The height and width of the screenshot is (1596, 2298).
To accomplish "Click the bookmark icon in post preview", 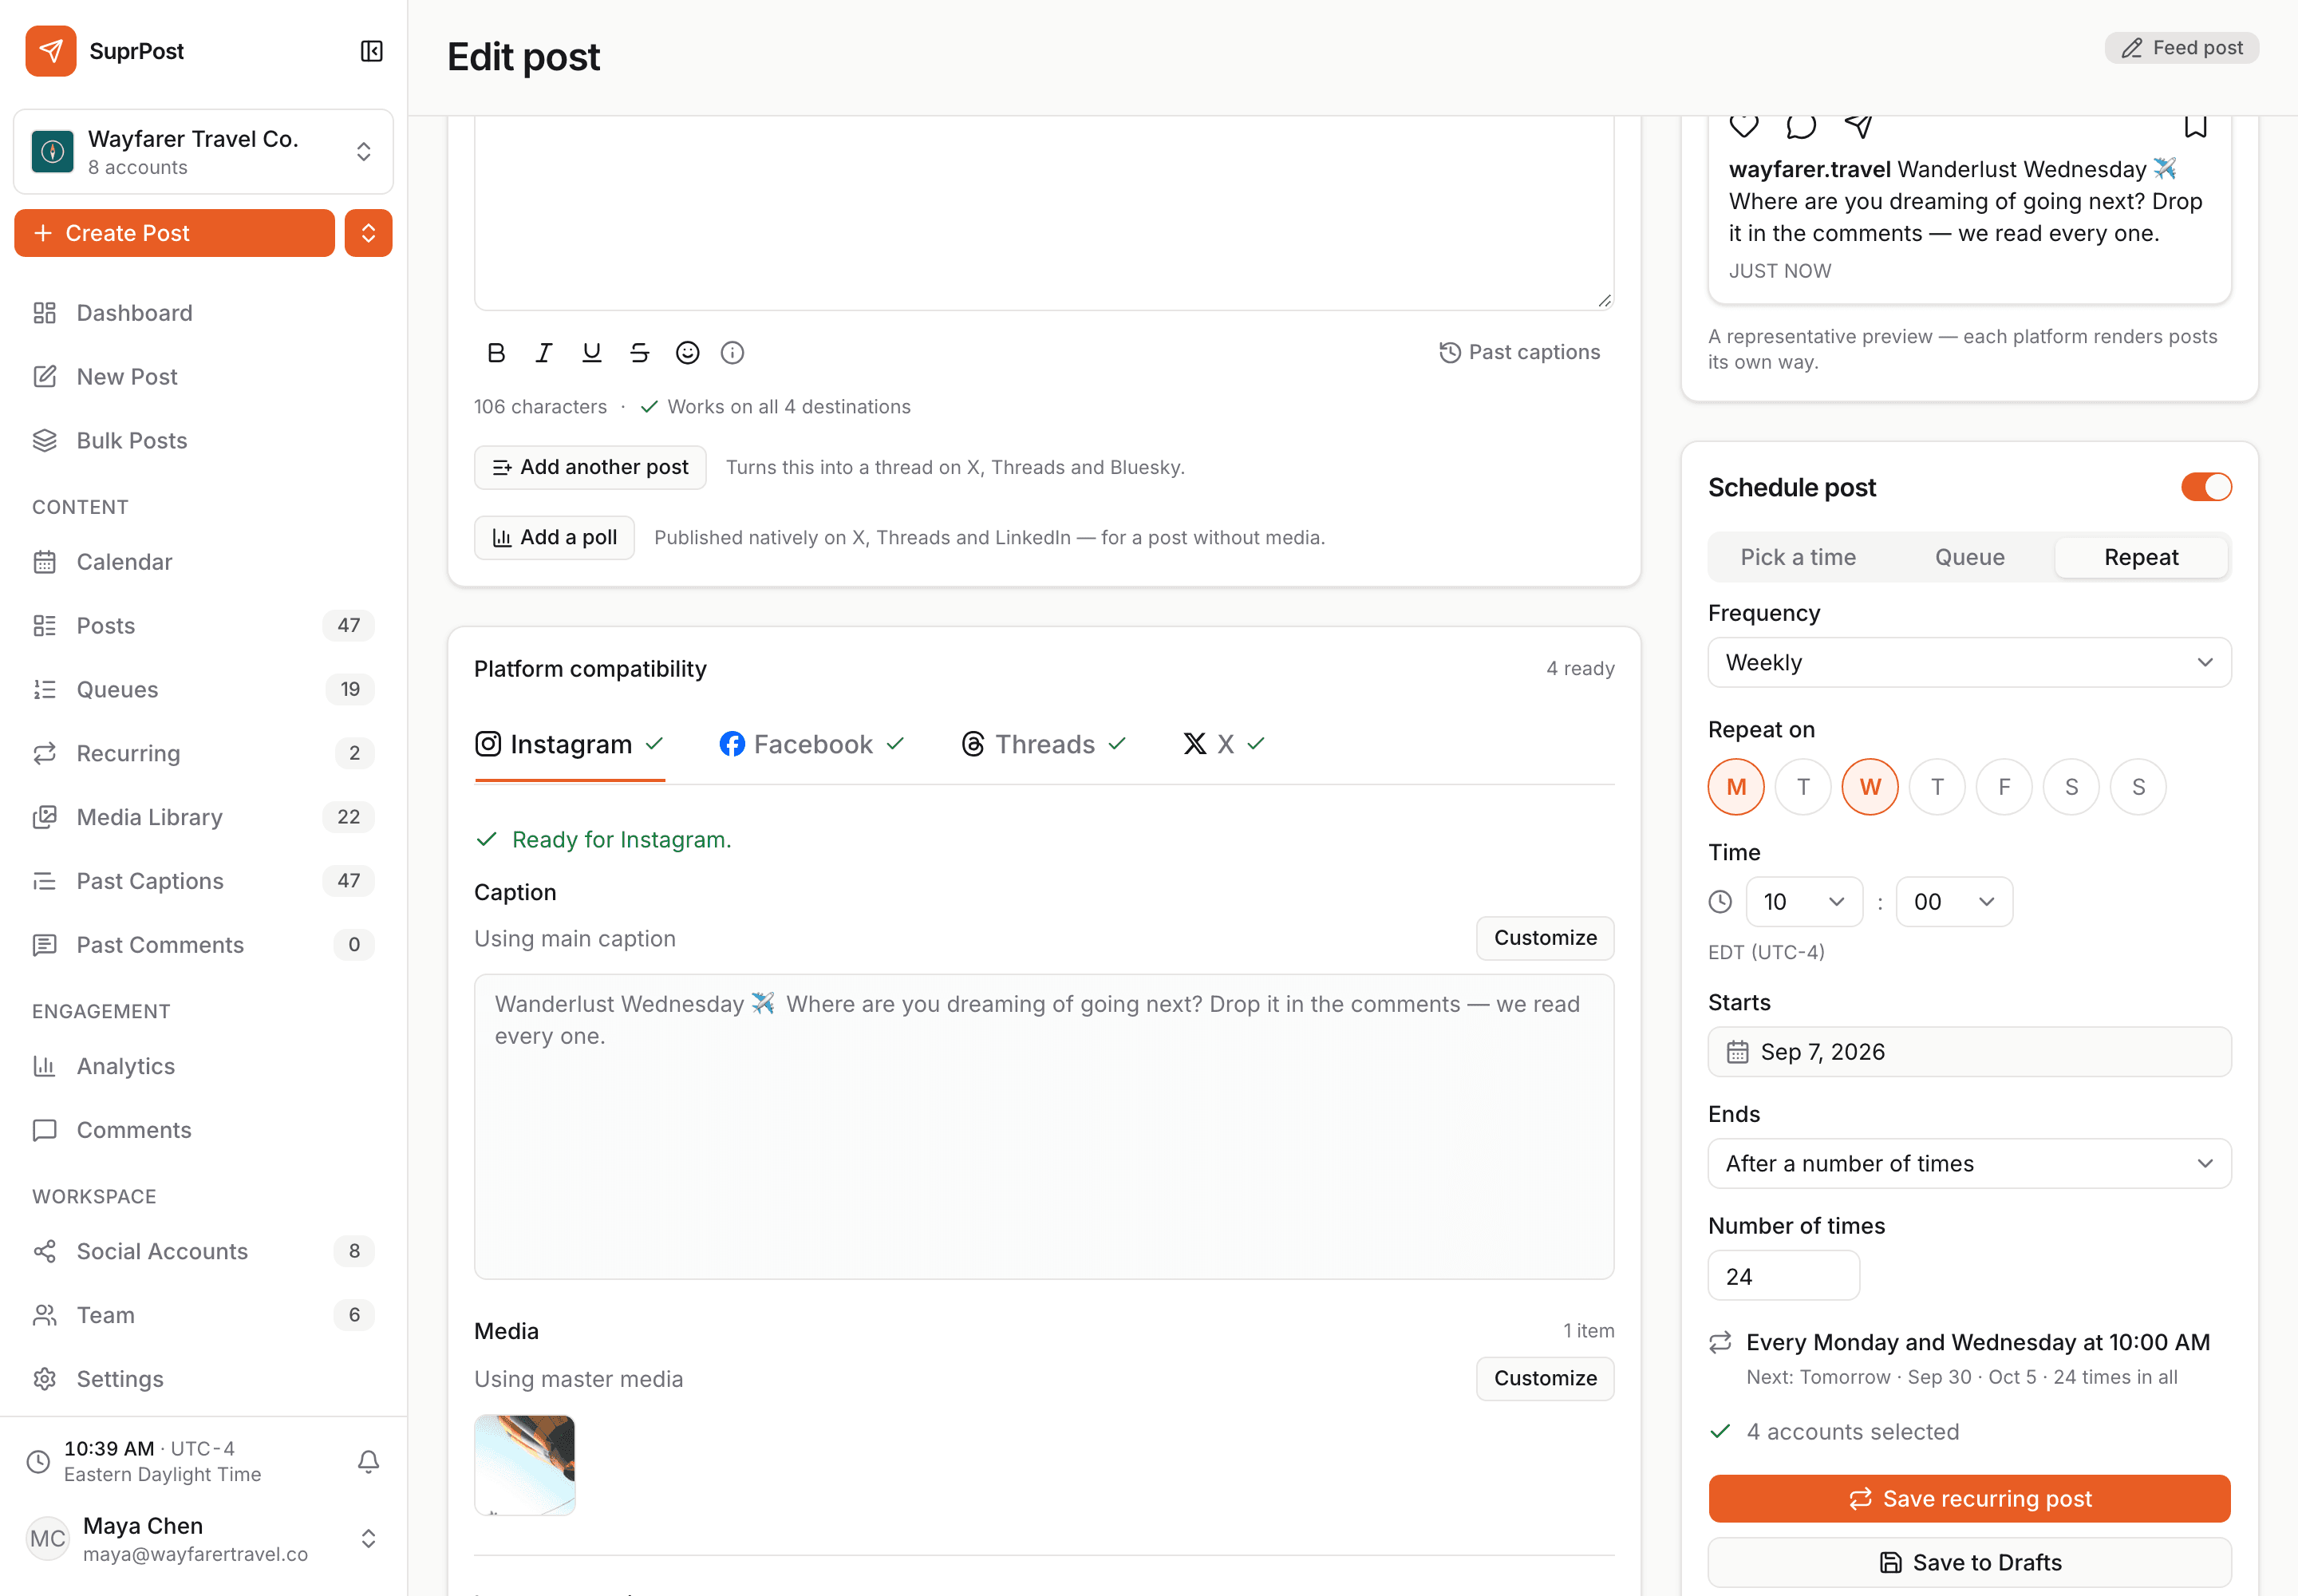I will pos(2195,125).
